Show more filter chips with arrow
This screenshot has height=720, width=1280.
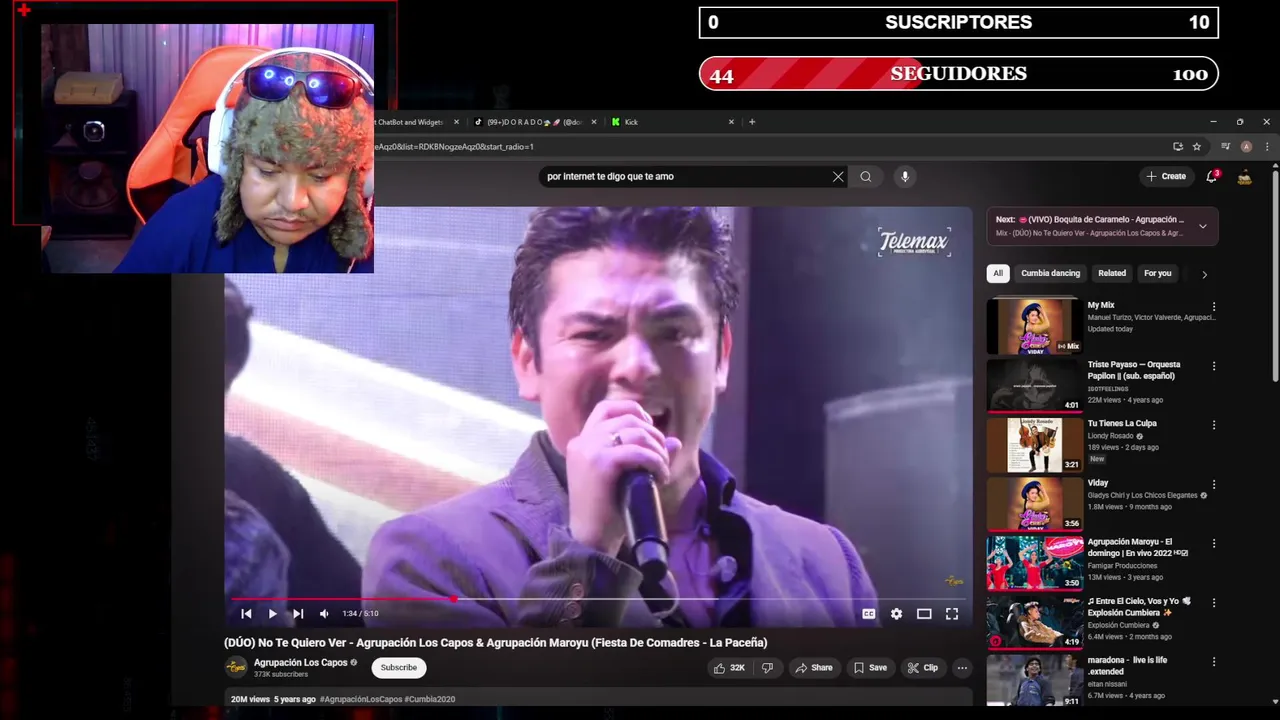(1204, 274)
